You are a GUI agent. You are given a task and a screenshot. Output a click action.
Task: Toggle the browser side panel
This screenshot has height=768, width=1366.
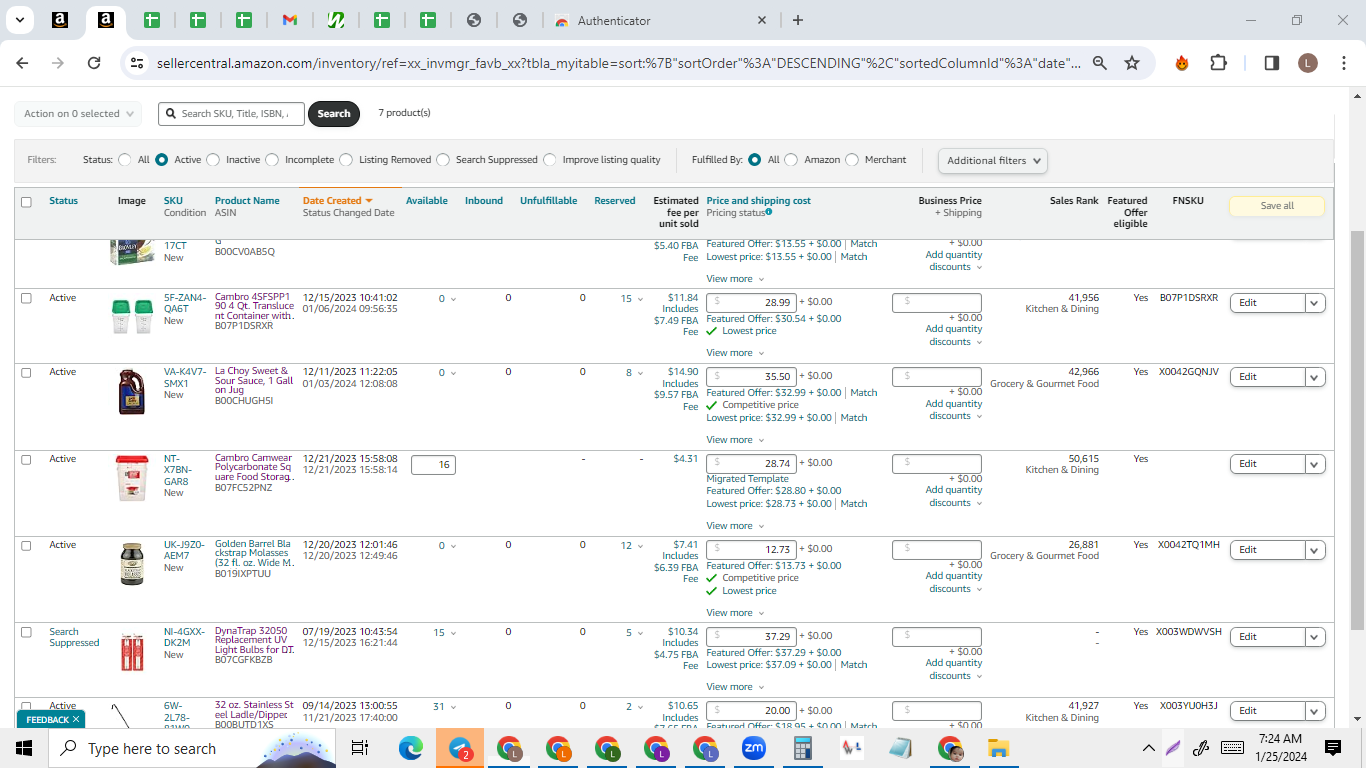(1272, 63)
